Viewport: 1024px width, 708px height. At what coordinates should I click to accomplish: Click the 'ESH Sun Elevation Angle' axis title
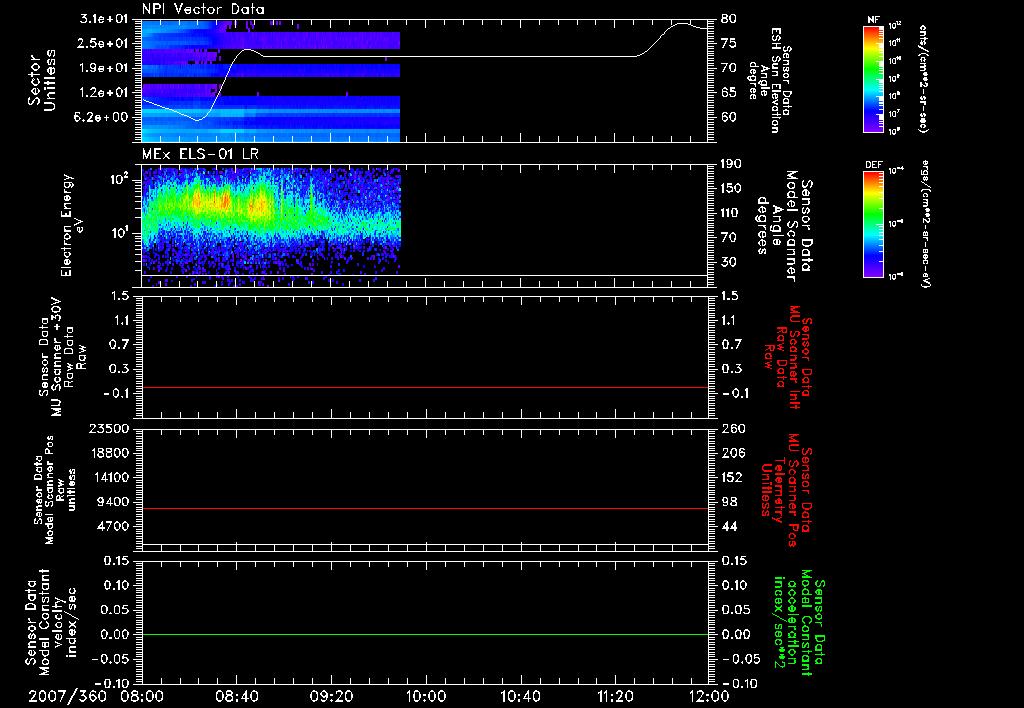pyautogui.click(x=770, y=80)
